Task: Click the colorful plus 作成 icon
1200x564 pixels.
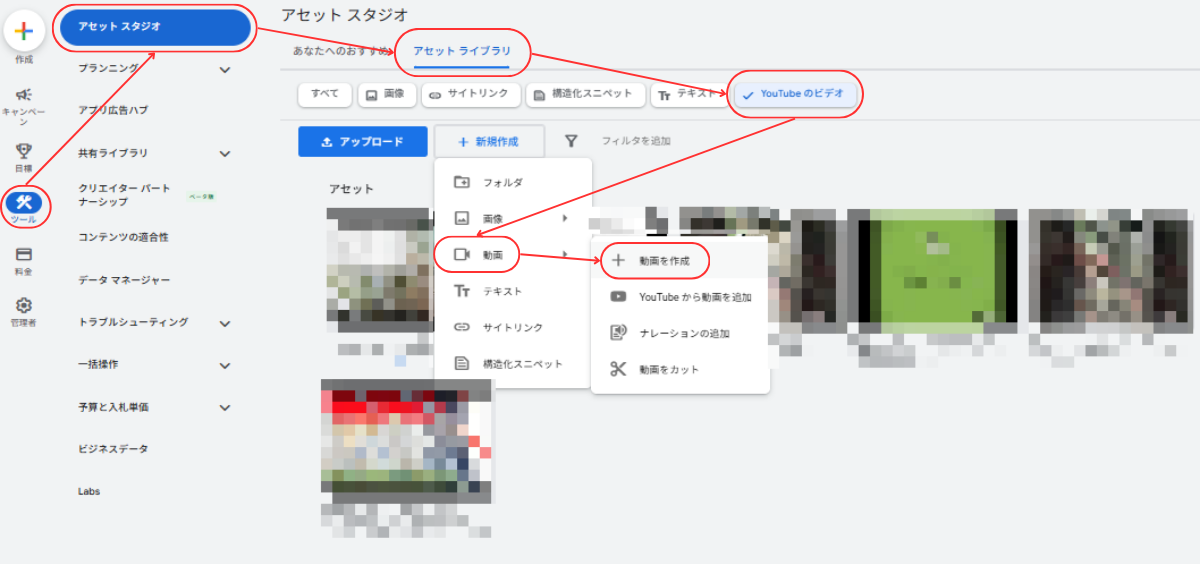Action: [x=24, y=32]
